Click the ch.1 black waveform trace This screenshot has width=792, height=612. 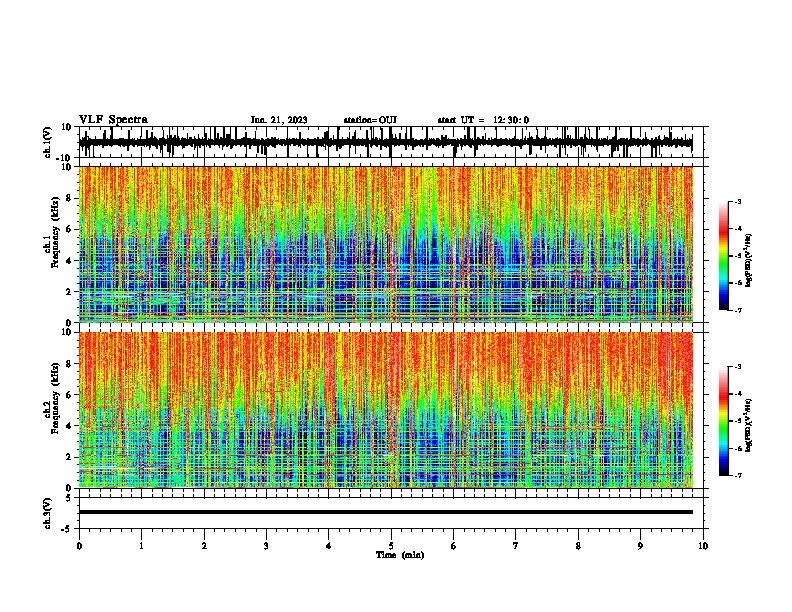tap(385, 142)
